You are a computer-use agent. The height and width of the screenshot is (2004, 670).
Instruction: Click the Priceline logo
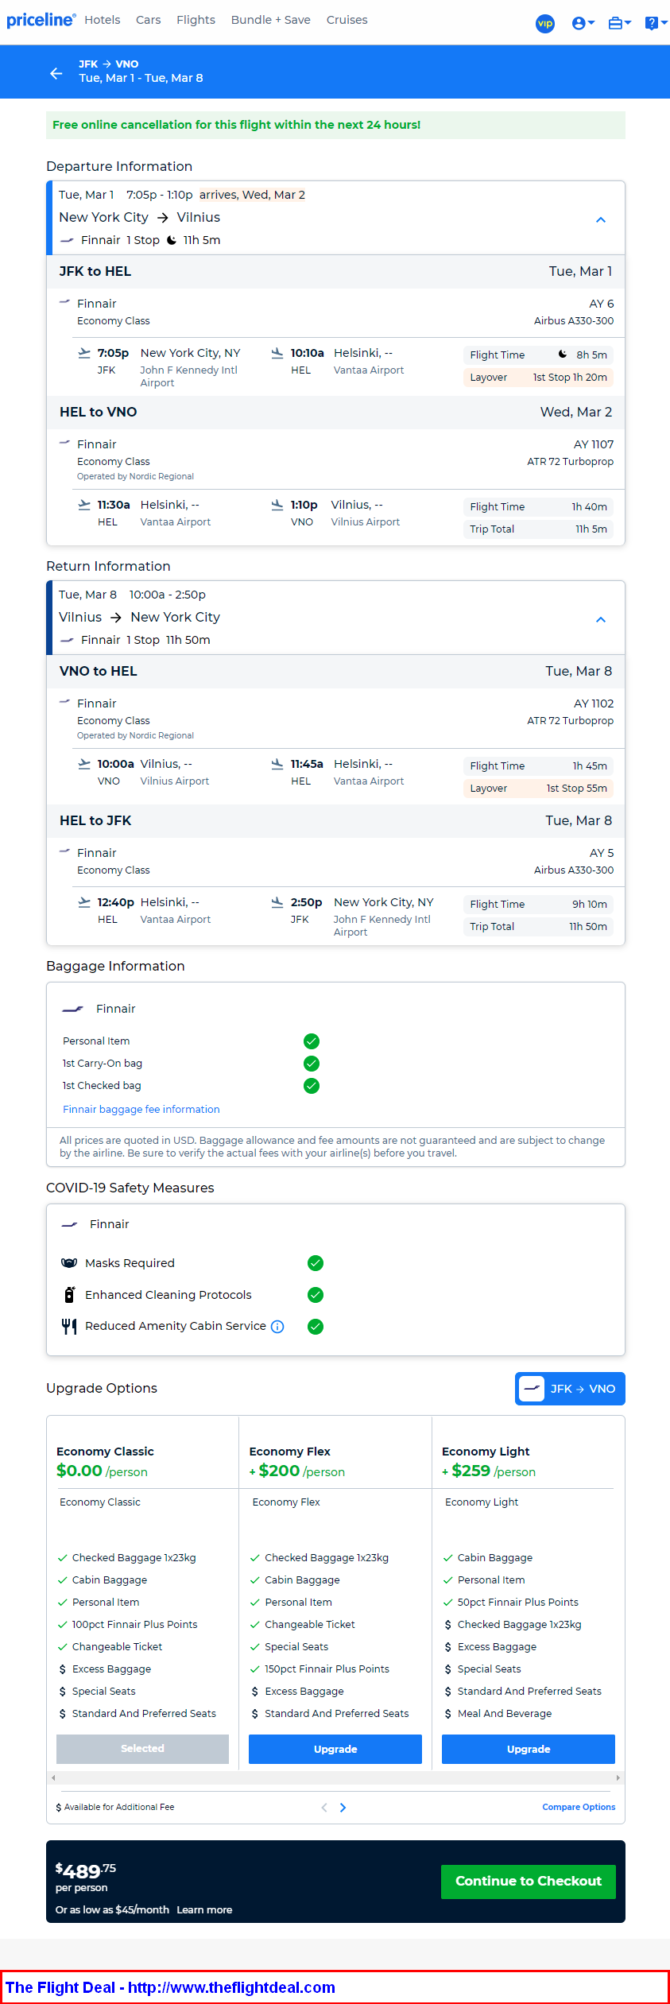(x=41, y=20)
